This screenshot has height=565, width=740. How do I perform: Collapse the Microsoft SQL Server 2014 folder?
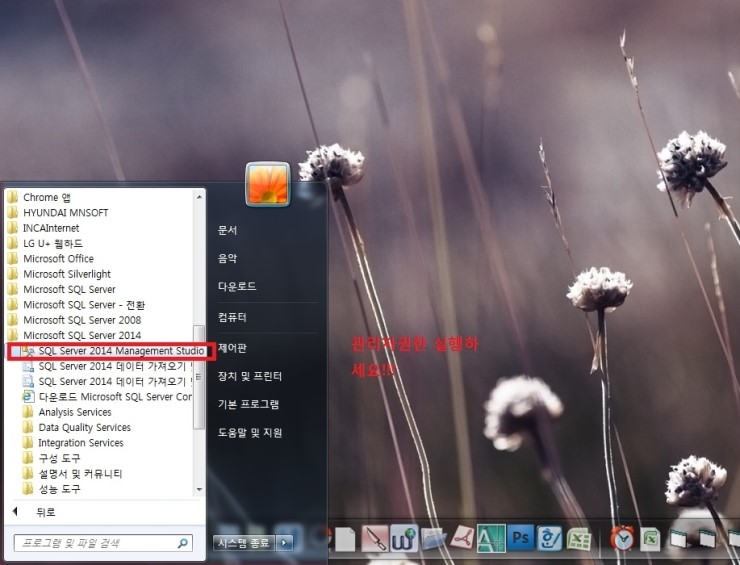pyautogui.click(x=74, y=335)
